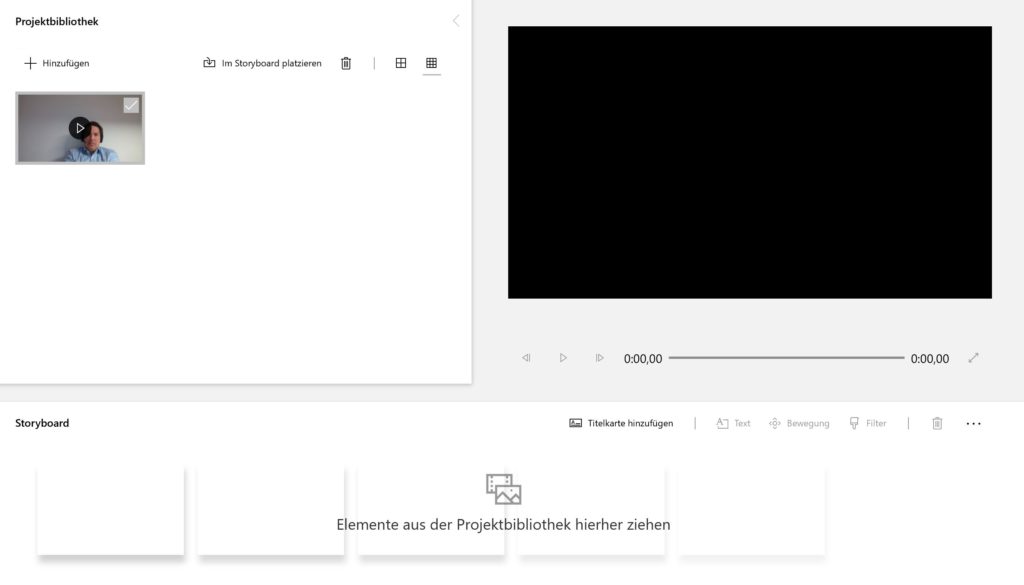Click the Storyboard trash icon

pyautogui.click(x=937, y=424)
